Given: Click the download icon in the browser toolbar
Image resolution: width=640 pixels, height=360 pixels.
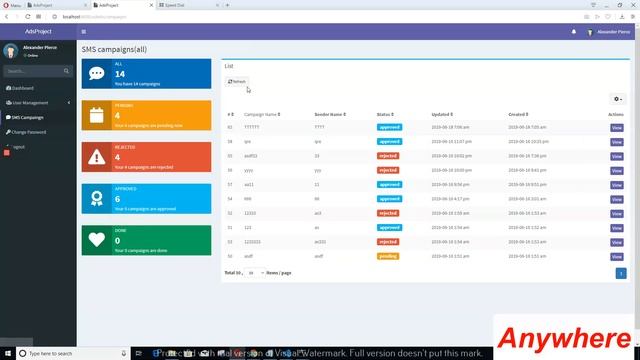Looking at the screenshot, I should pos(622,17).
